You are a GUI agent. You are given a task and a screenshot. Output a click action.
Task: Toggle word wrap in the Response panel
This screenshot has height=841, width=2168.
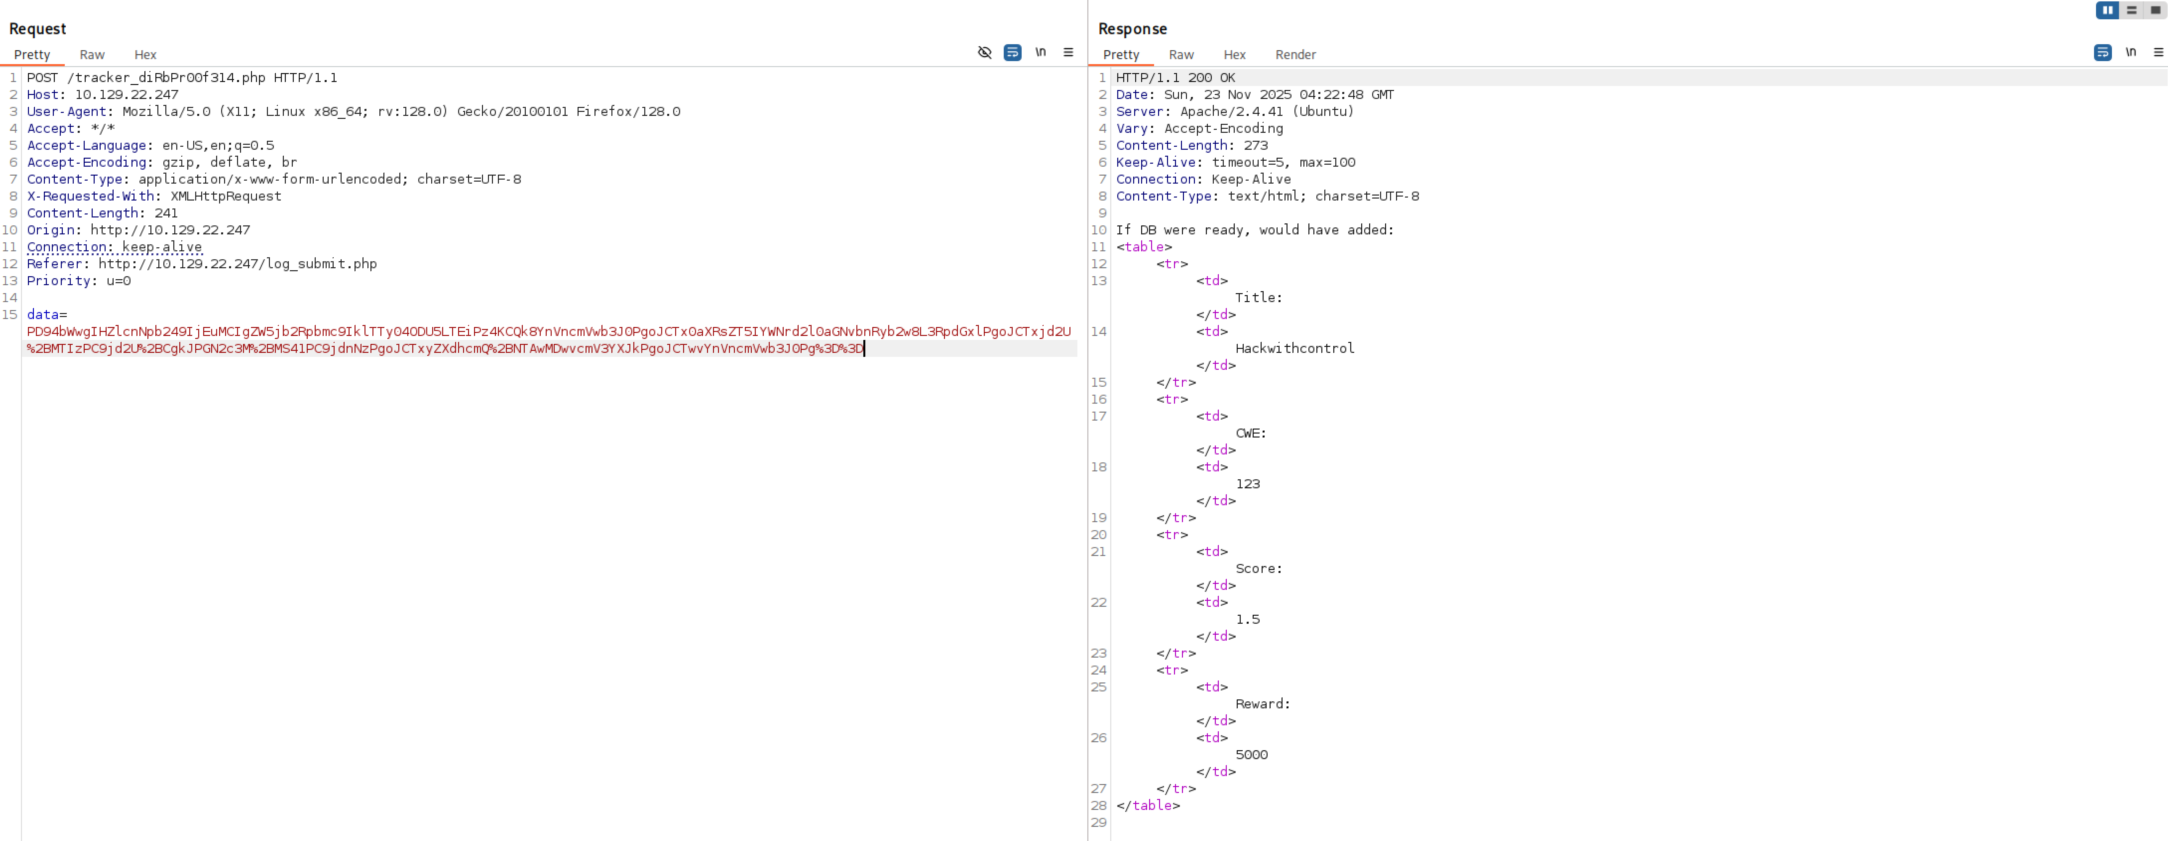coord(2102,53)
